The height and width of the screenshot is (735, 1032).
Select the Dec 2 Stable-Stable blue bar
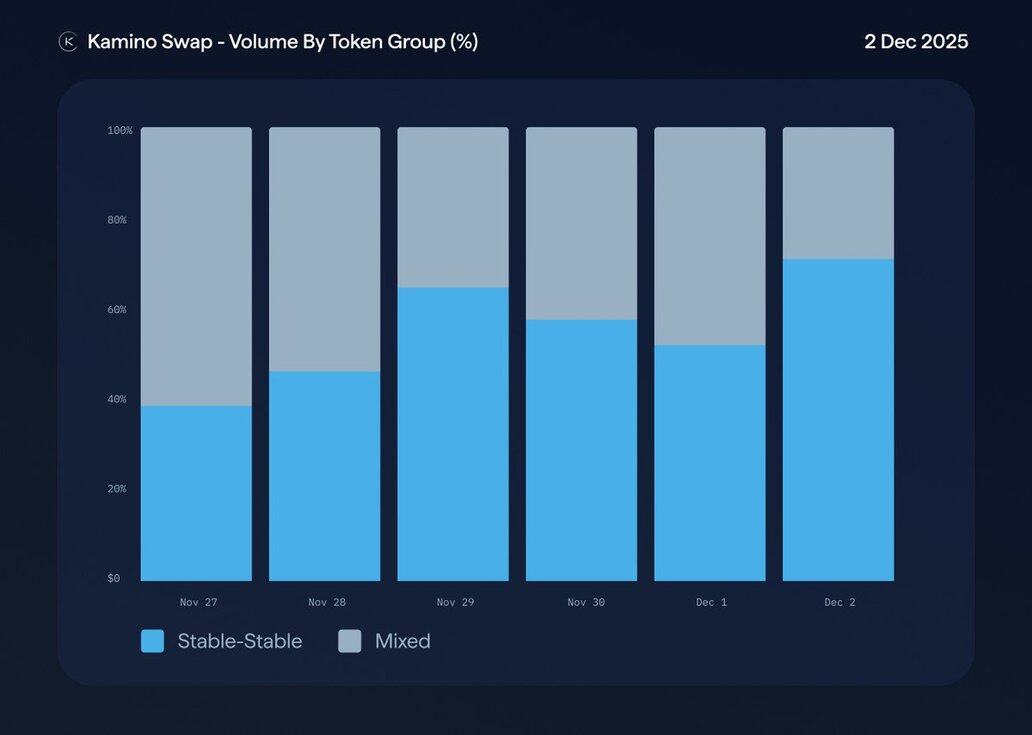[x=838, y=420]
